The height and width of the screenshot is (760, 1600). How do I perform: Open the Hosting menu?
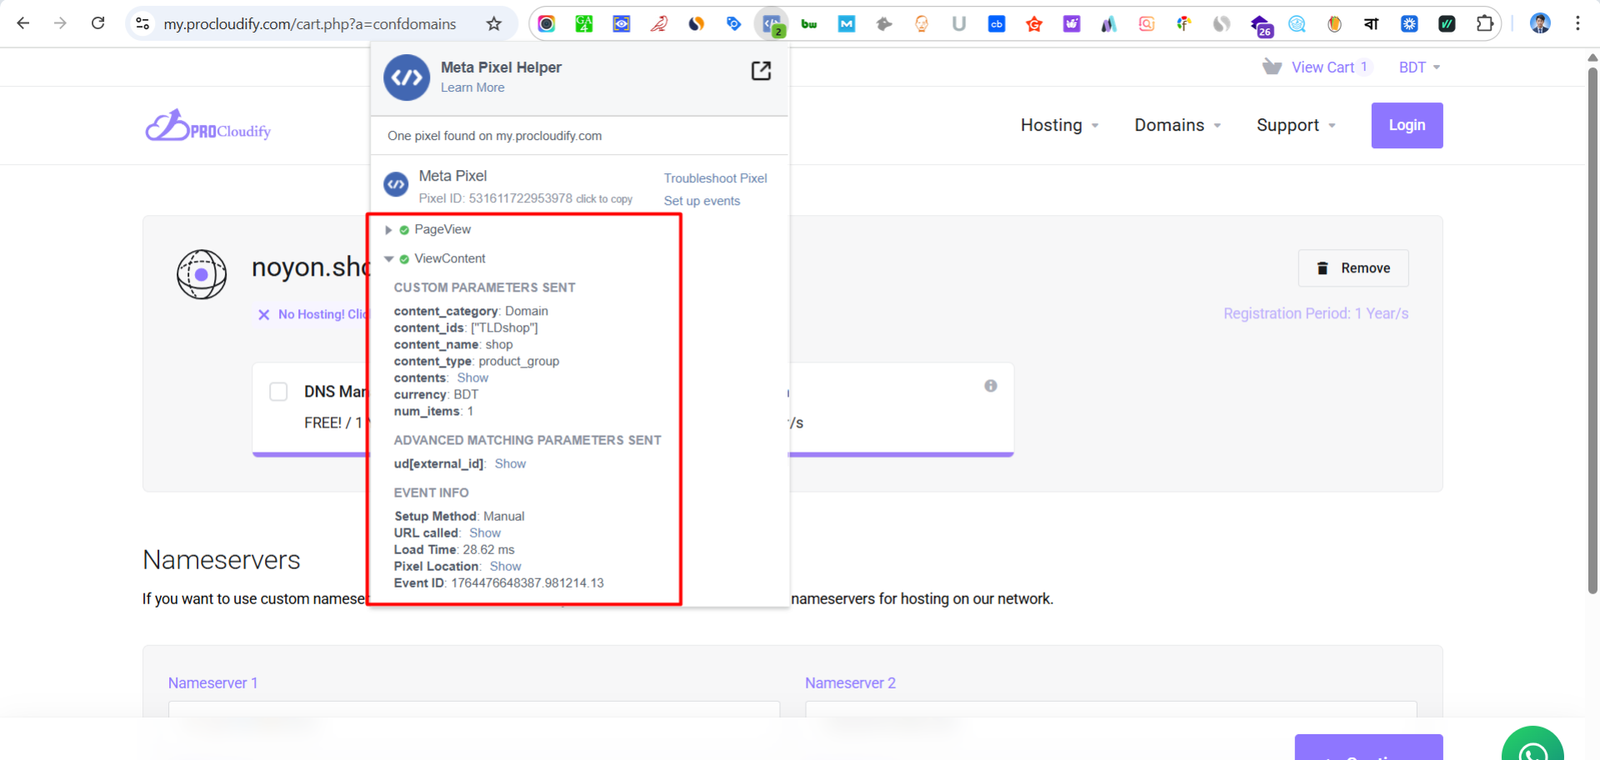click(x=1059, y=125)
